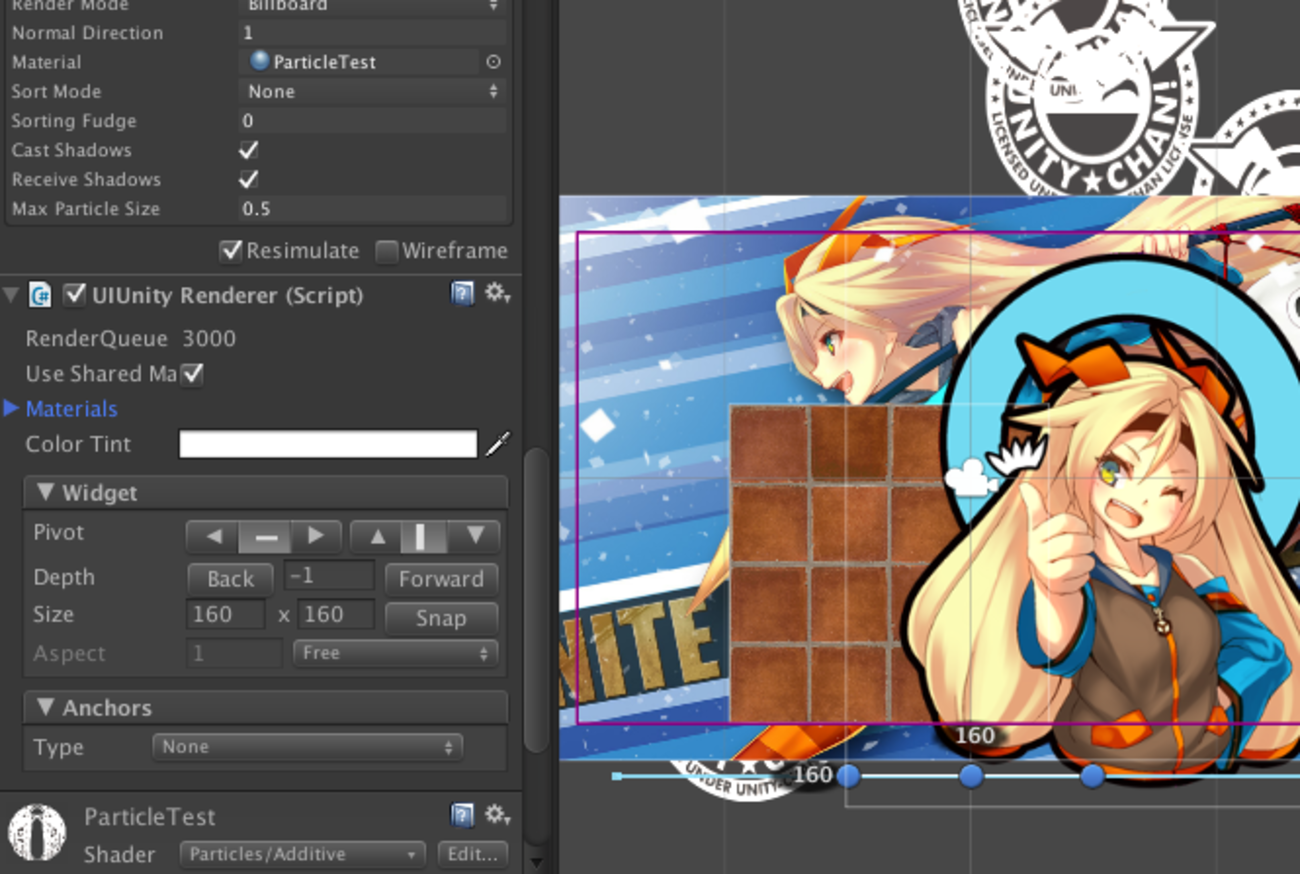Viewport: 1300px width, 874px height.
Task: Click the Color Tint label
Action: click(78, 444)
